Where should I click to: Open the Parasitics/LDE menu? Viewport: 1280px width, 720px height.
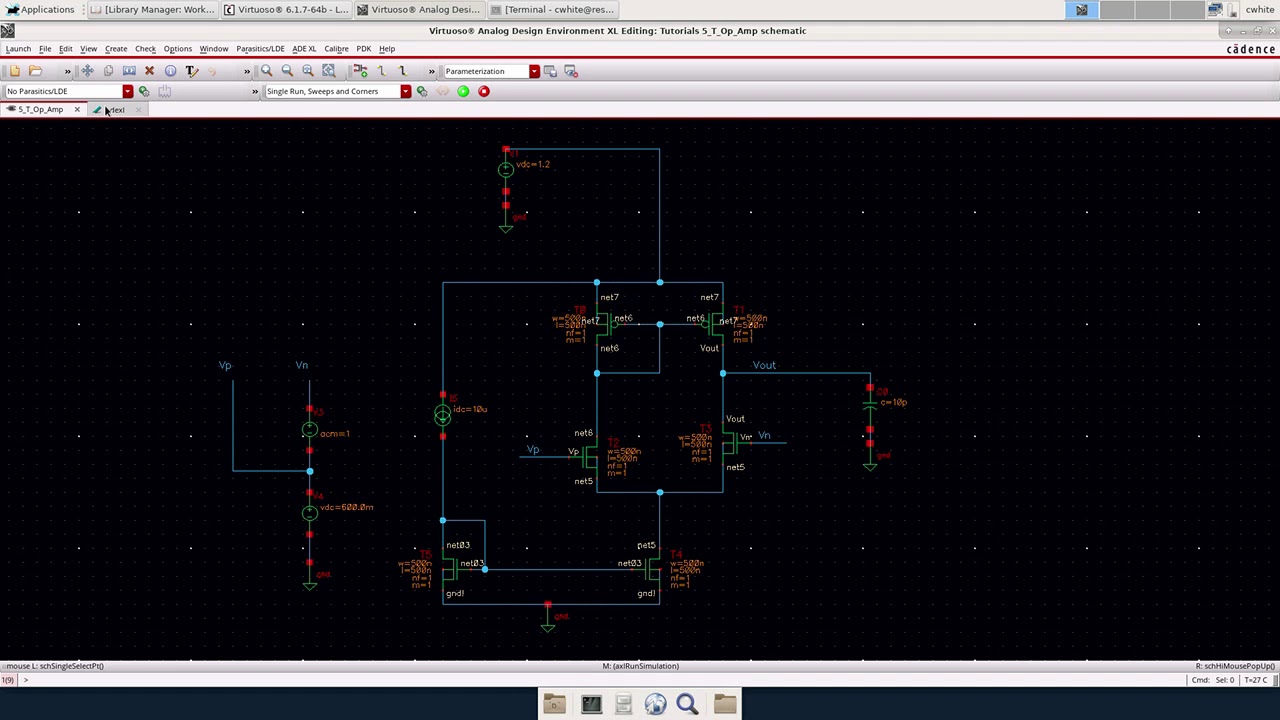click(x=260, y=48)
